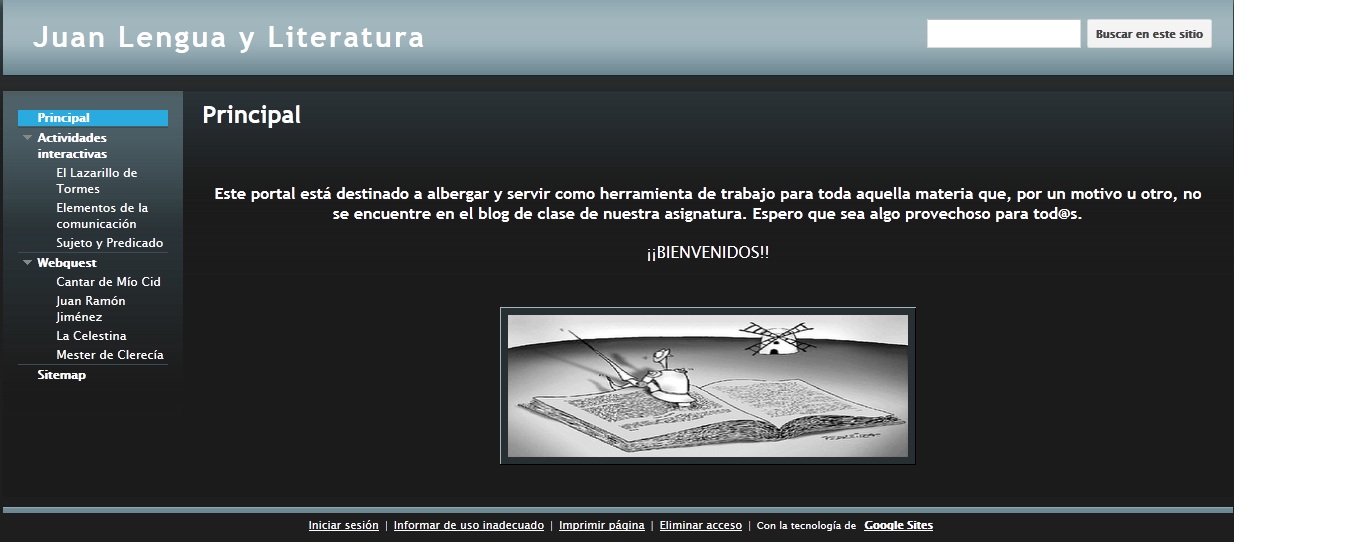Open Actividades interactivas in sidebar
The width and height of the screenshot is (1348, 548).
coord(72,146)
